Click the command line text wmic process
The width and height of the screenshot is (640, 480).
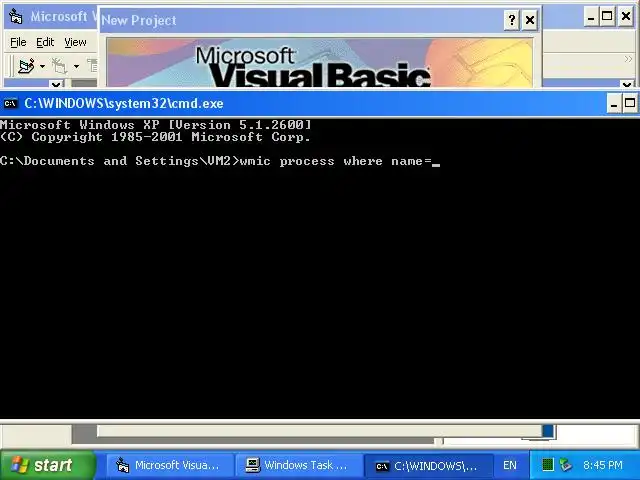(287, 161)
